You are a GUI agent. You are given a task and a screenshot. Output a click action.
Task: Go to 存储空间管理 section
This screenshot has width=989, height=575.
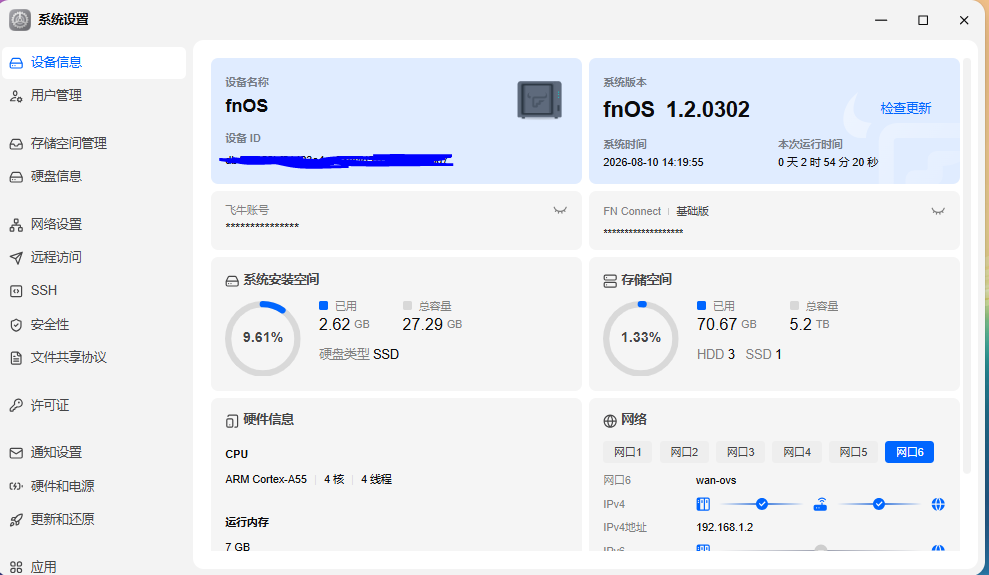tap(94, 144)
